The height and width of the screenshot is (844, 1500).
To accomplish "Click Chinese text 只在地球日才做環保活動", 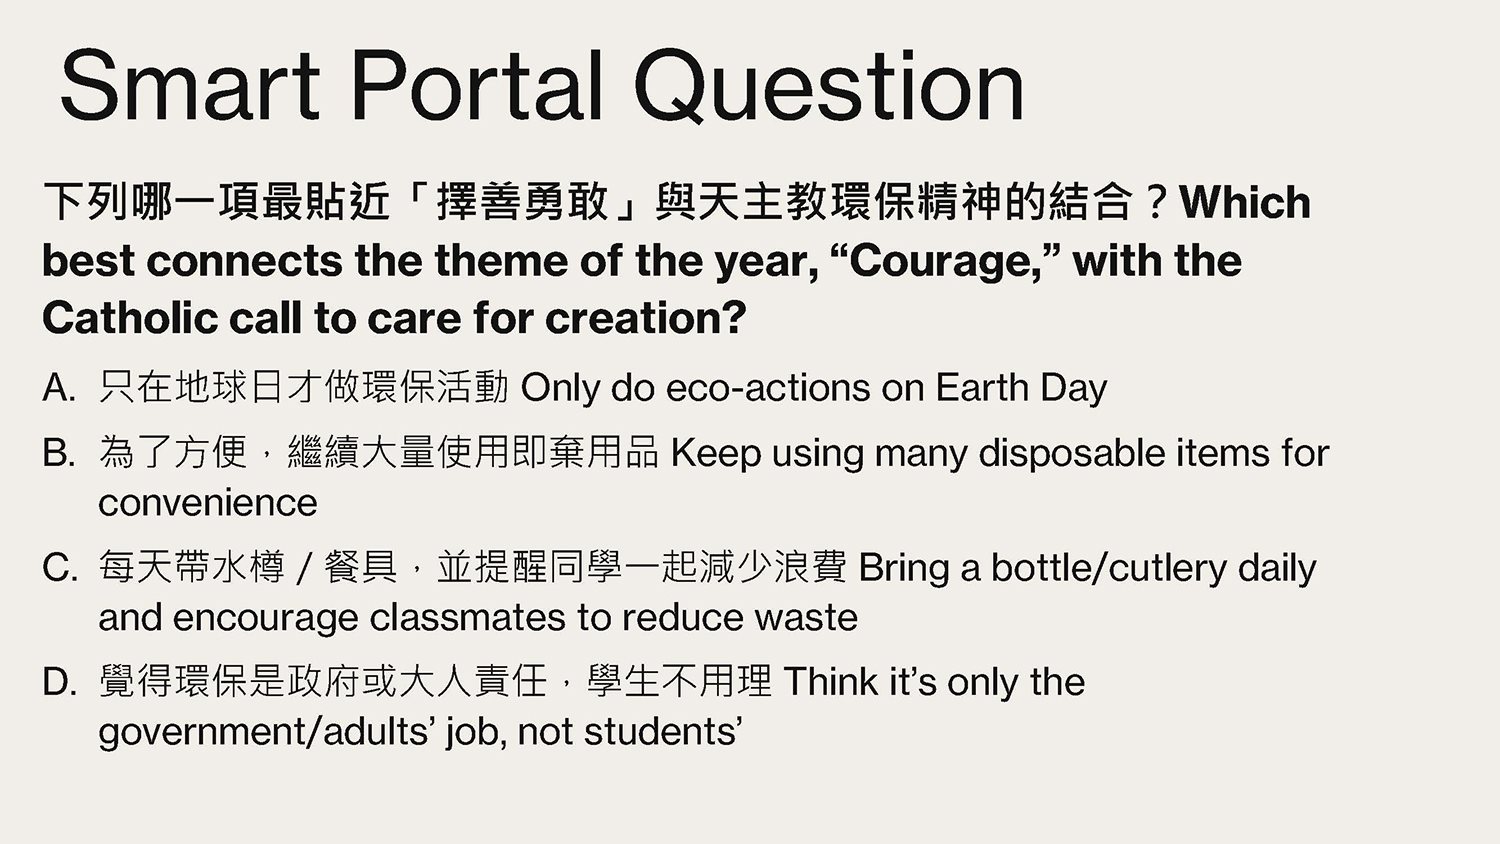I will point(303,388).
